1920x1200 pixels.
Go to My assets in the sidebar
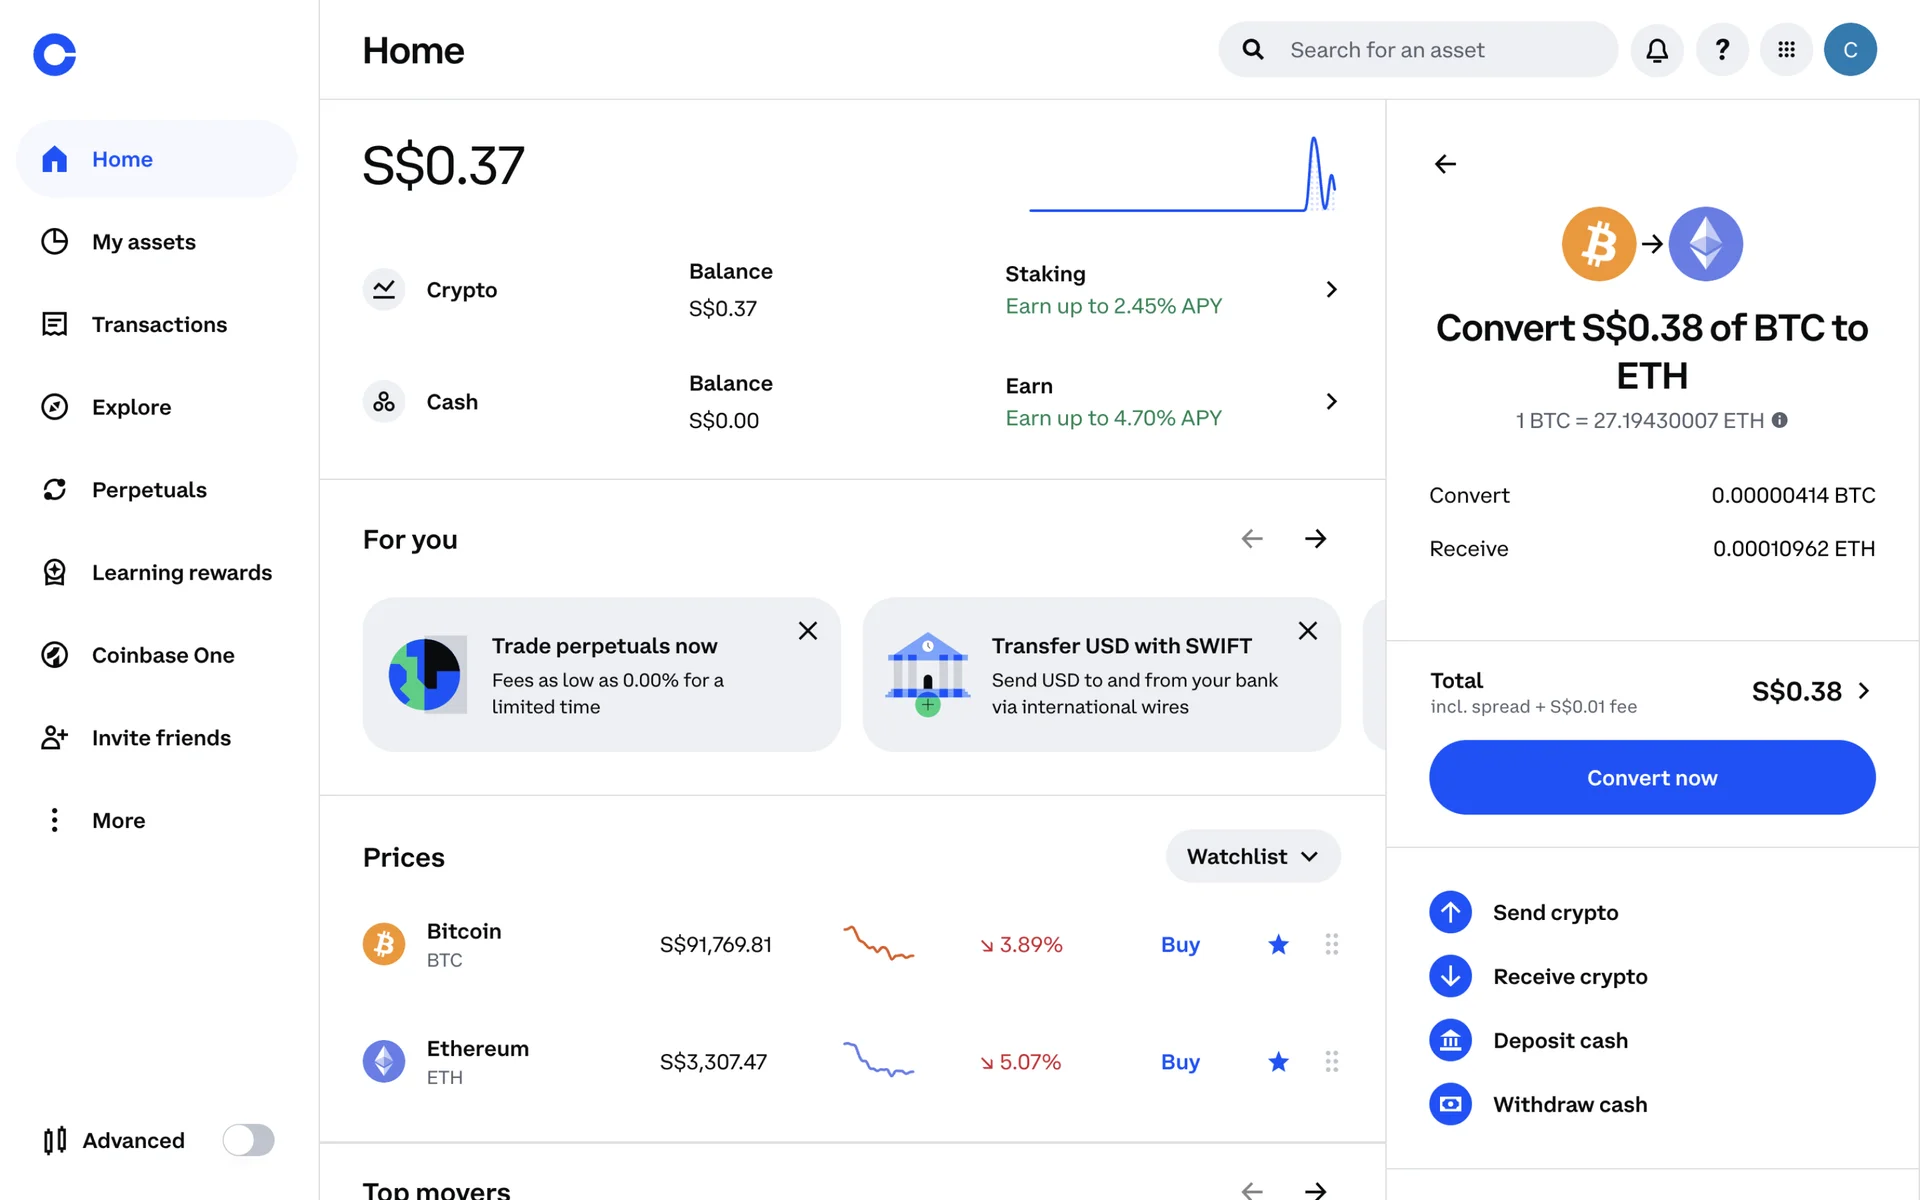click(143, 242)
